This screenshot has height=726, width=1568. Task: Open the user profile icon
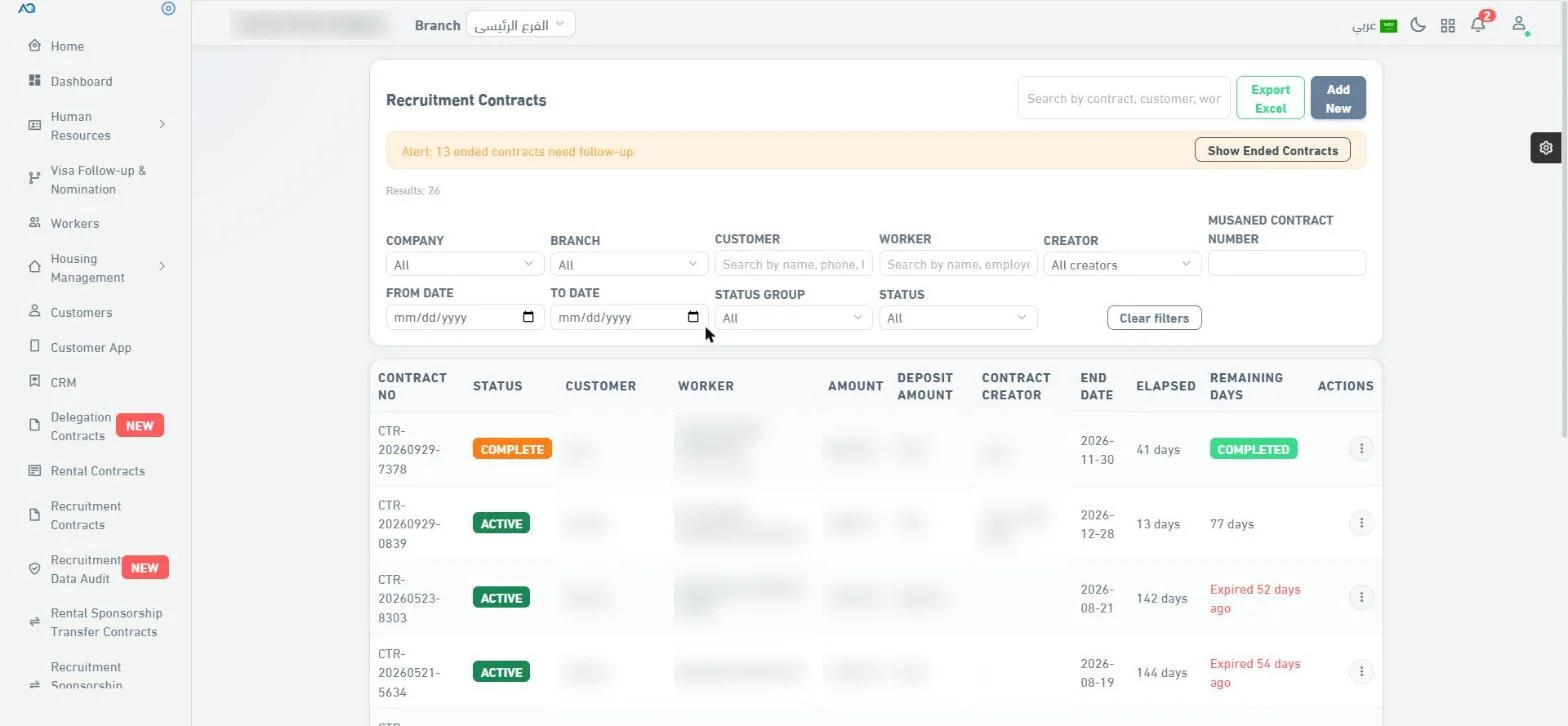coord(1519,24)
